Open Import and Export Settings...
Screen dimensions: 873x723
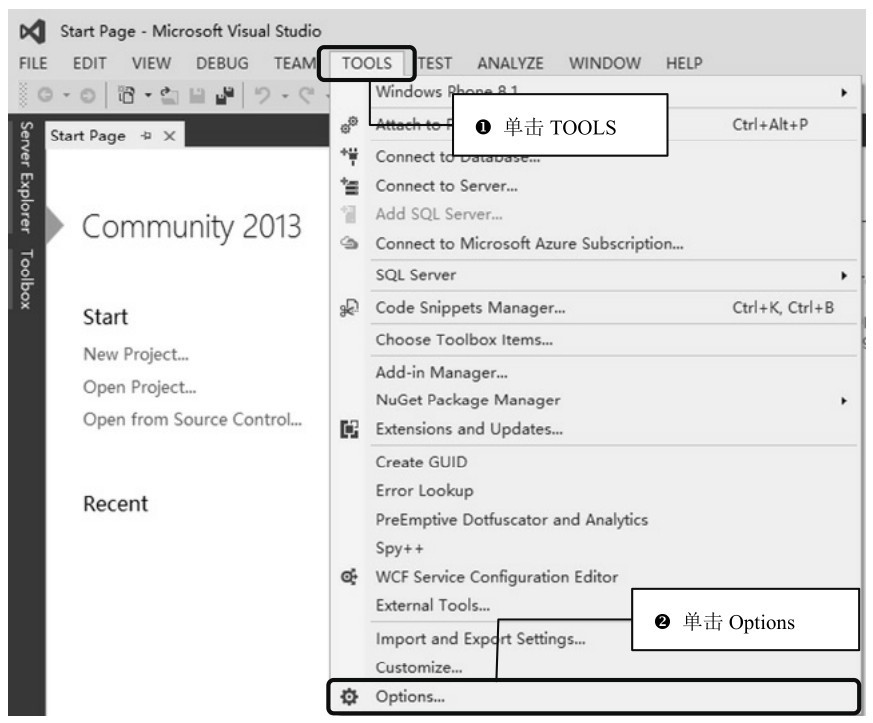click(x=482, y=639)
